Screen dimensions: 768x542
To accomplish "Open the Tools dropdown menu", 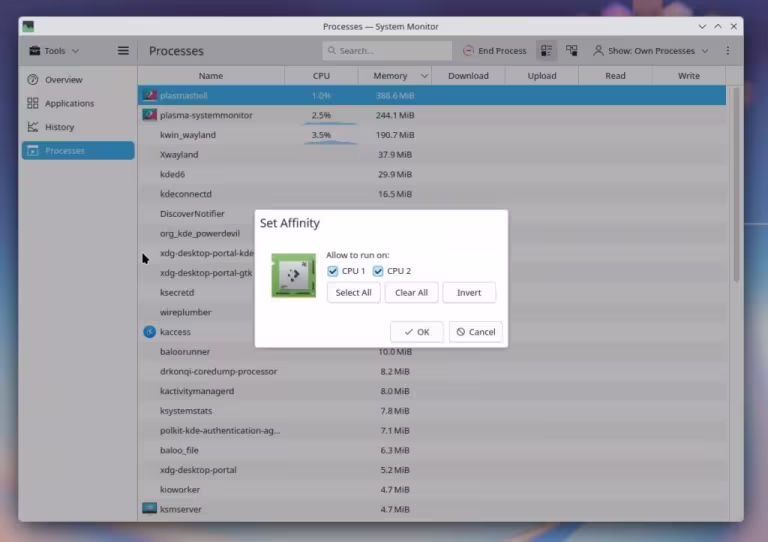I will [54, 50].
